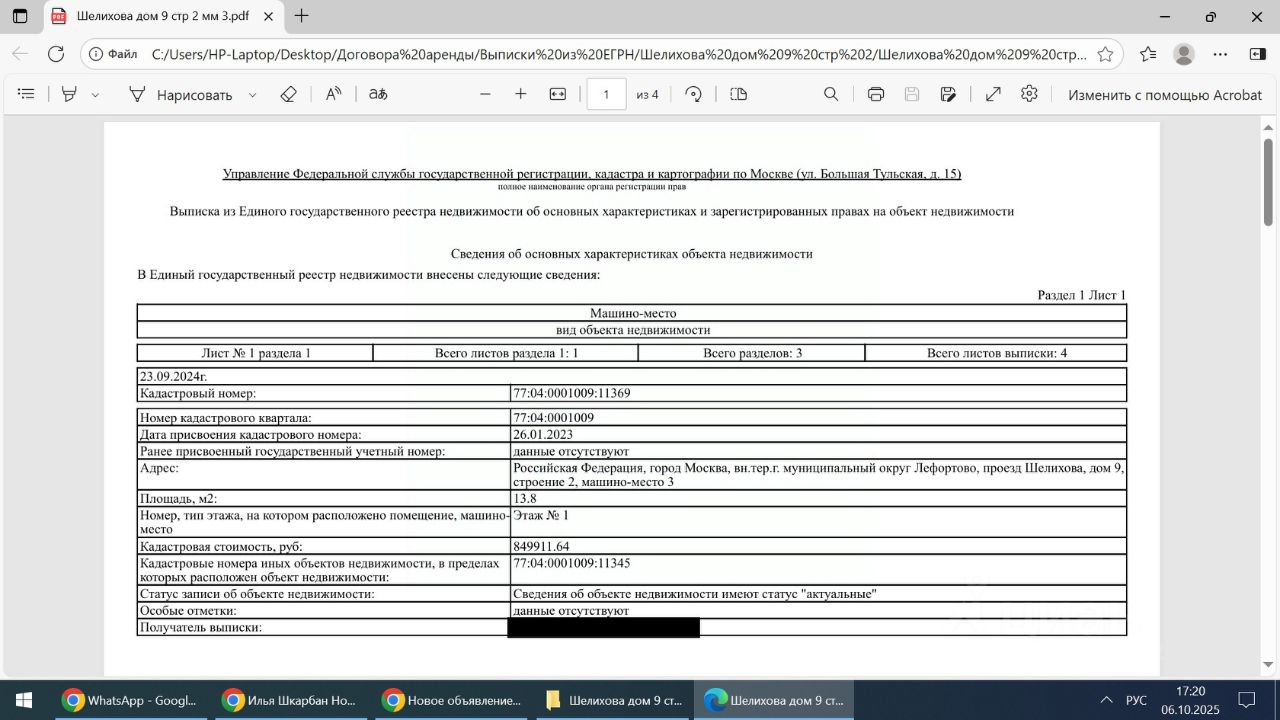The height and width of the screenshot is (720, 1280).
Task: Click the Получатель выписки: label
Action: pyautogui.click(x=200, y=627)
